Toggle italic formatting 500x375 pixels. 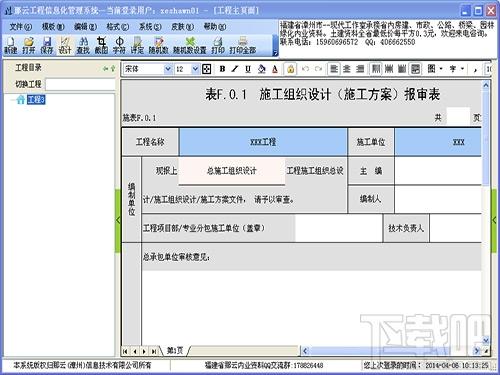[x=235, y=69]
